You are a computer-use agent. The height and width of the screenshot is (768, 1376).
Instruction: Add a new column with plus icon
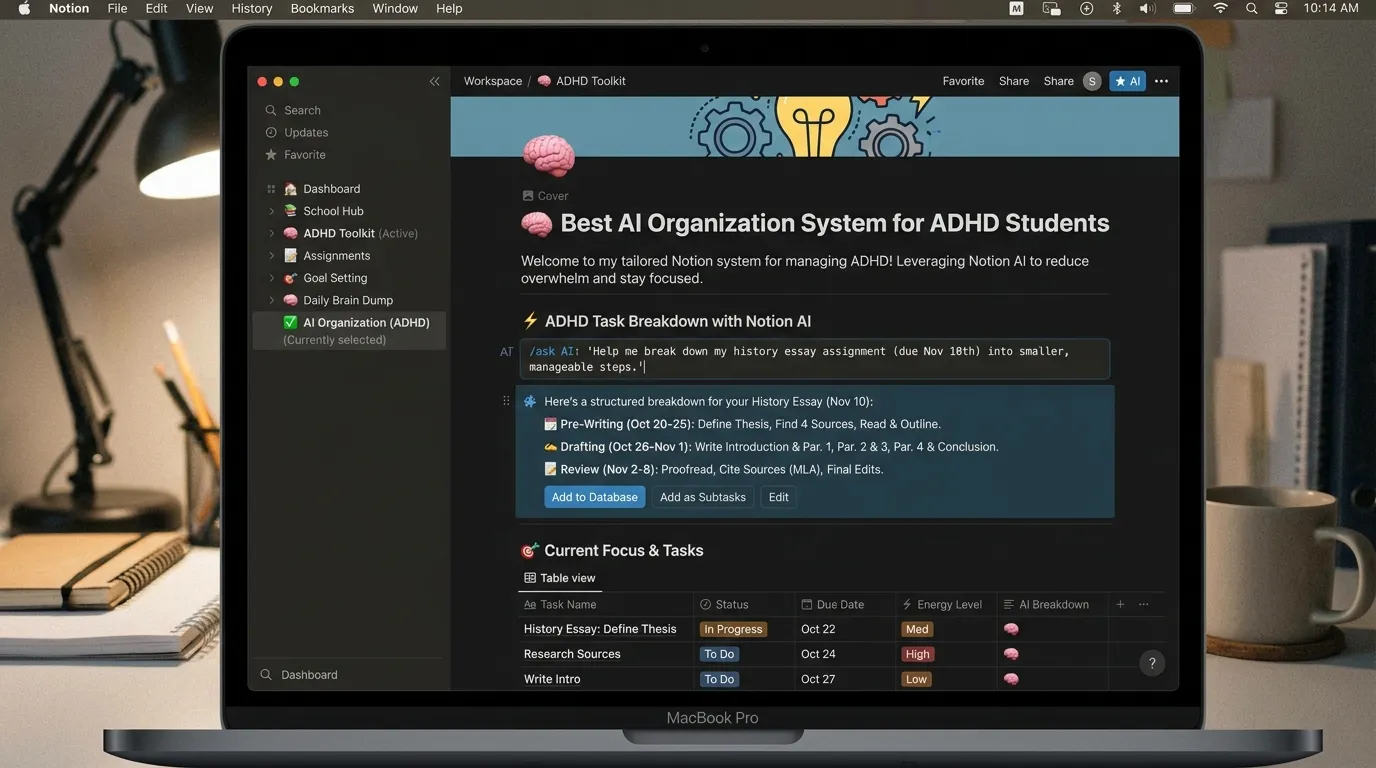click(1120, 604)
